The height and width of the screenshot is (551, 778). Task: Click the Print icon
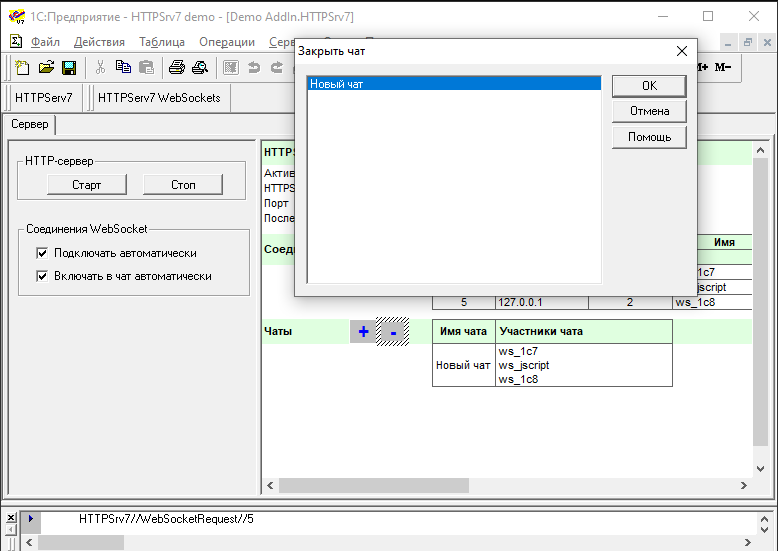click(x=177, y=68)
